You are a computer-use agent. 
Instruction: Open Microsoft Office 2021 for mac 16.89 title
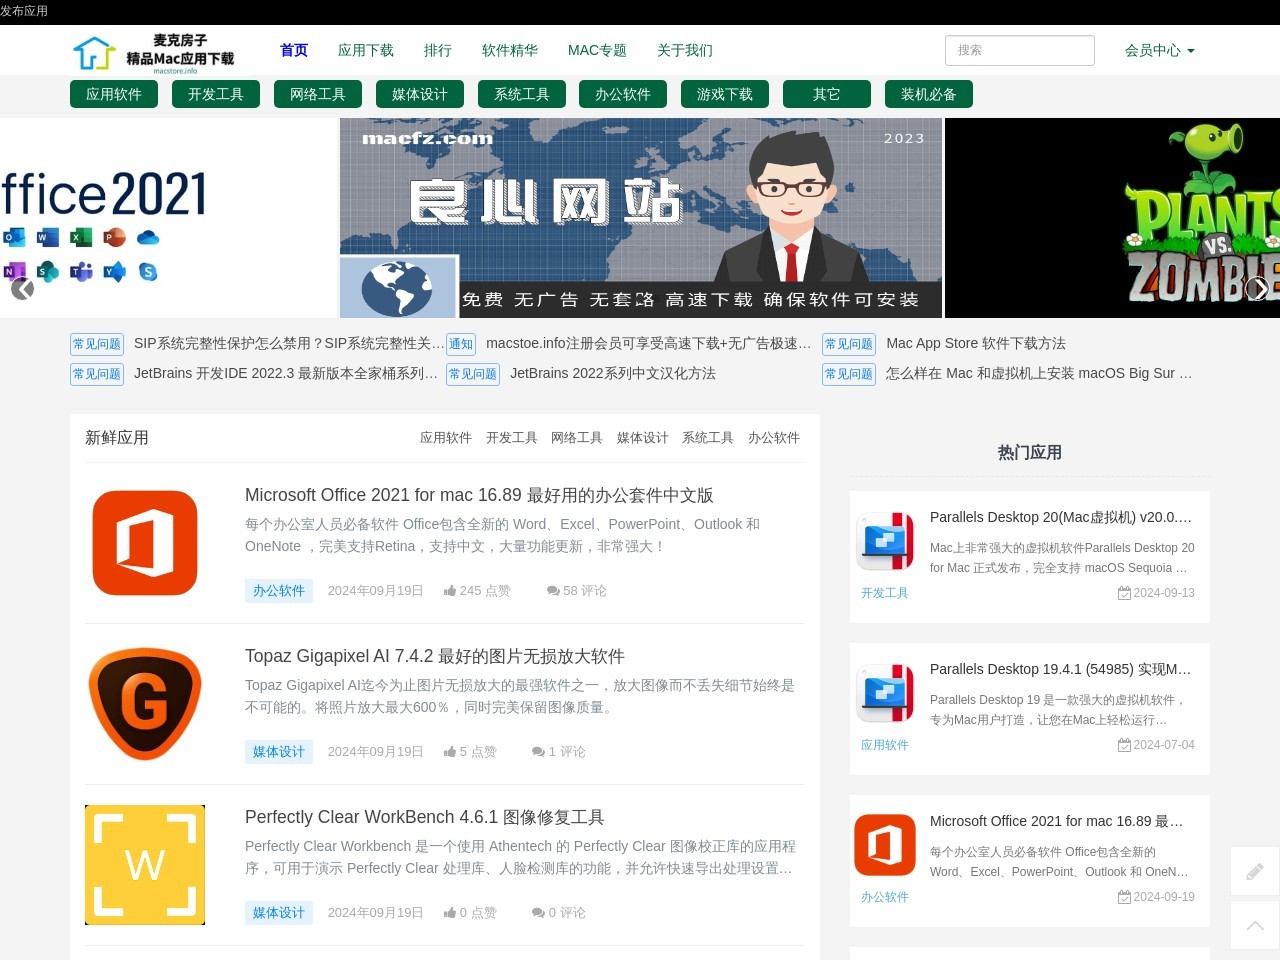point(479,495)
